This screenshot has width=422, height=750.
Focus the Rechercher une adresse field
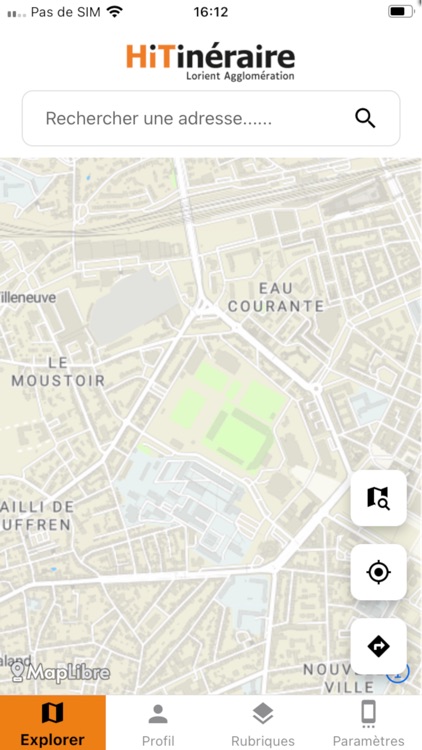point(211,118)
